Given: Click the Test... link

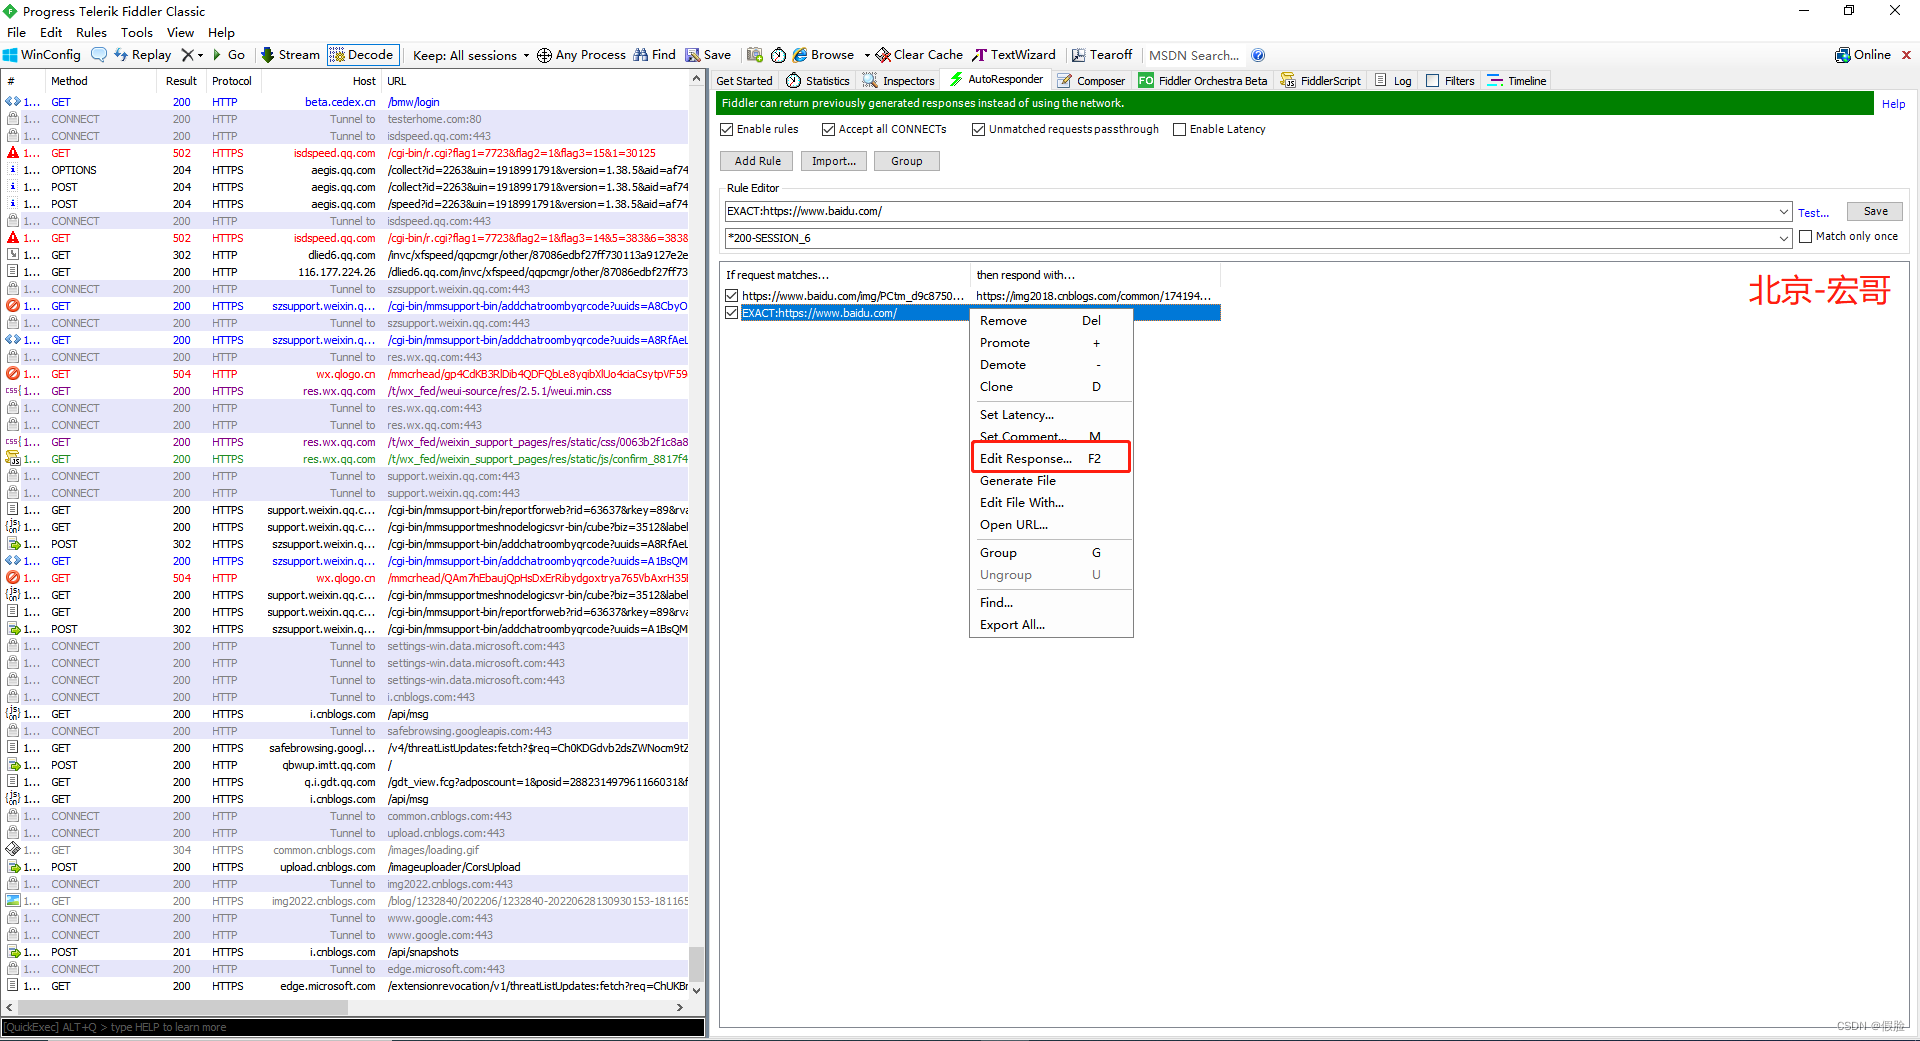Looking at the screenshot, I should [x=1813, y=213].
